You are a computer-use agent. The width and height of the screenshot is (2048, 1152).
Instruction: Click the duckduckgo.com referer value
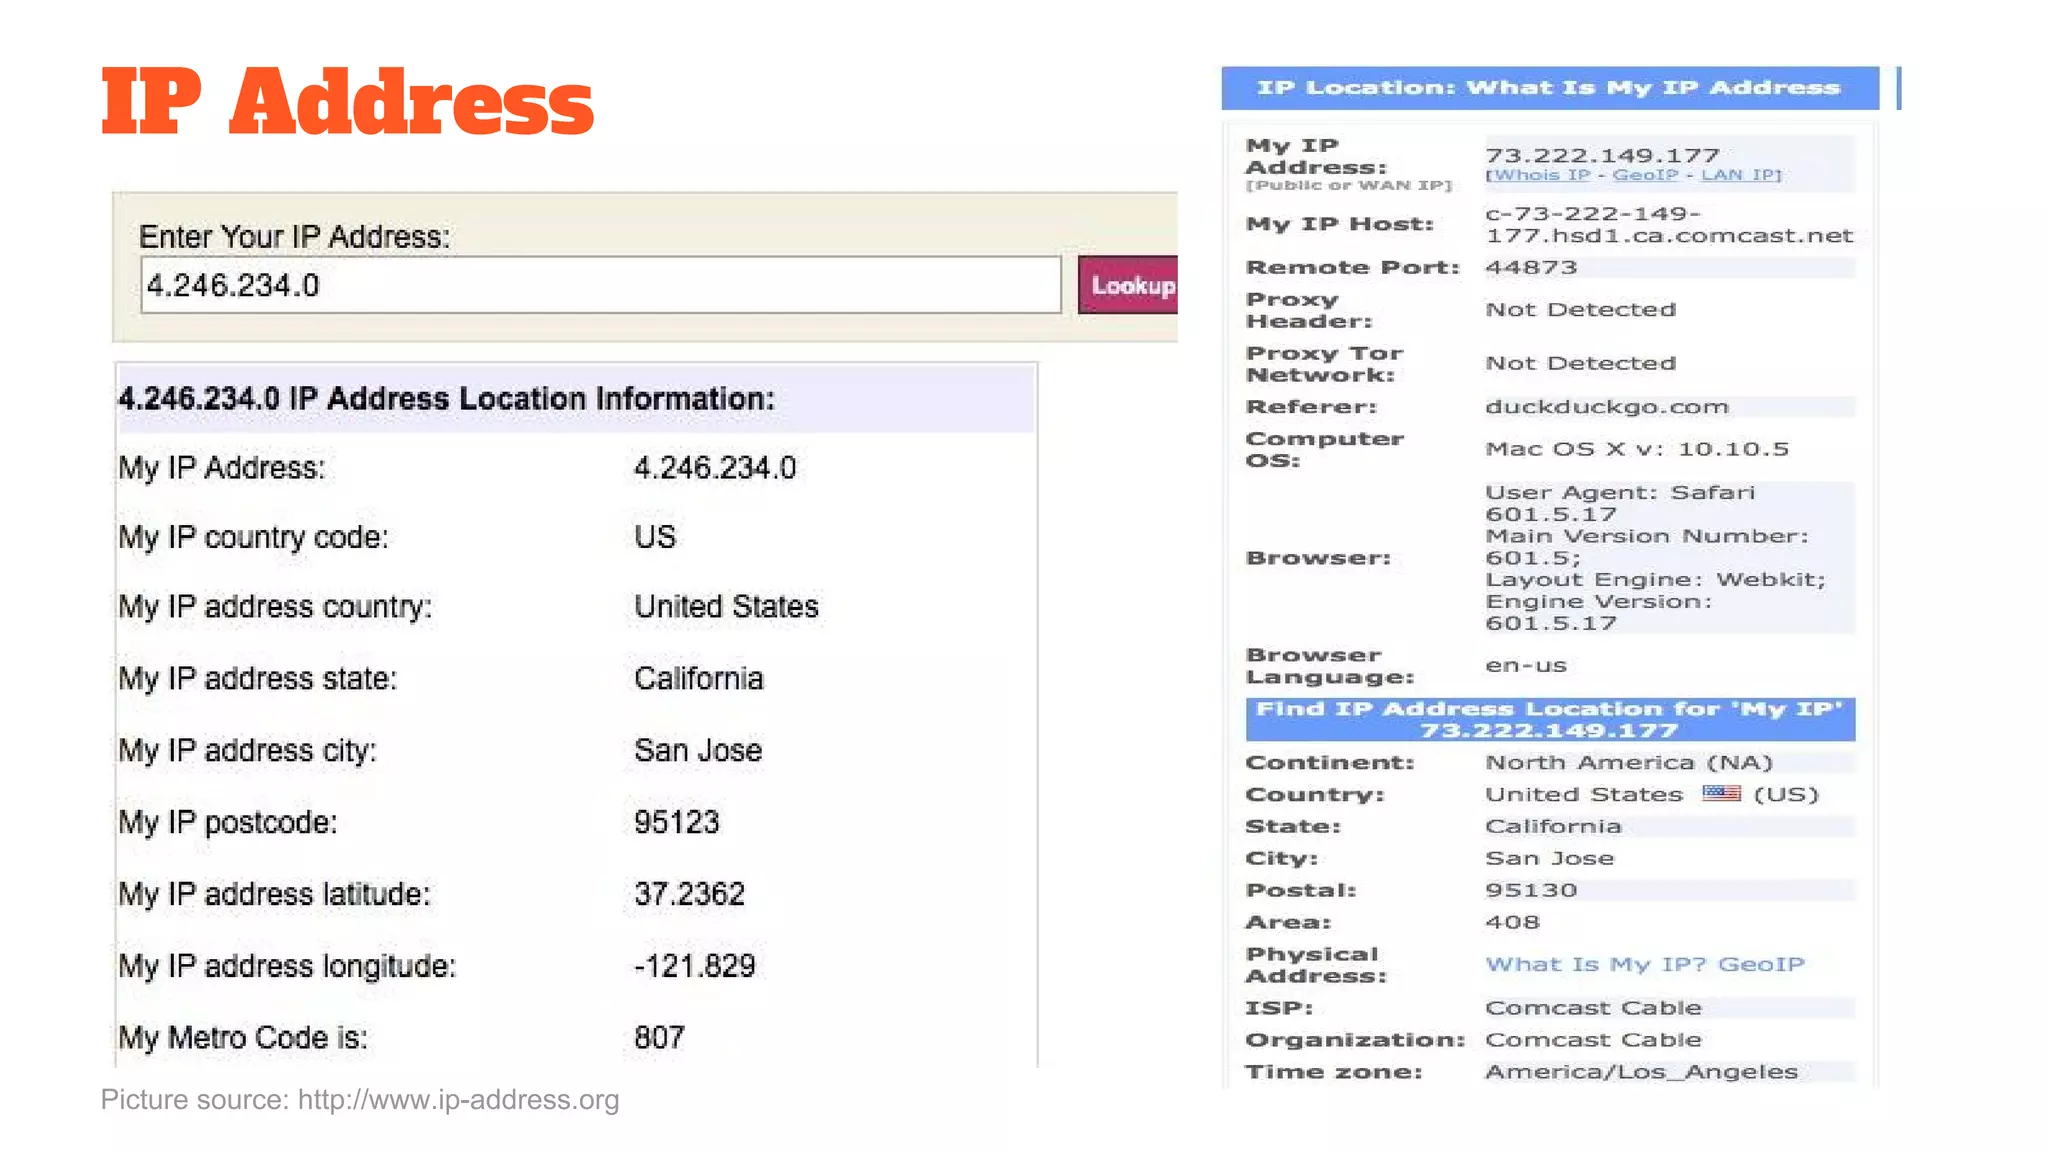[x=1606, y=407]
